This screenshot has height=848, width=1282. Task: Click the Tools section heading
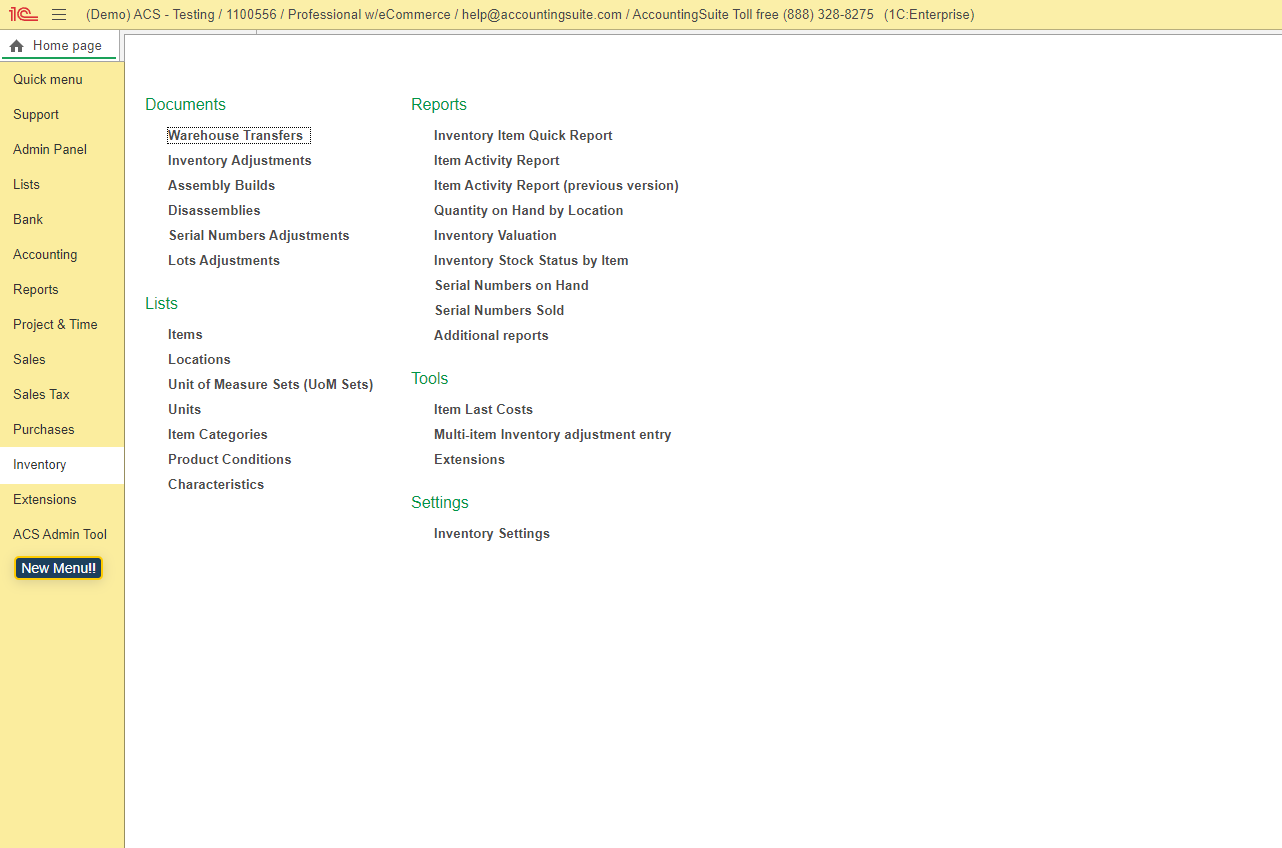430,379
